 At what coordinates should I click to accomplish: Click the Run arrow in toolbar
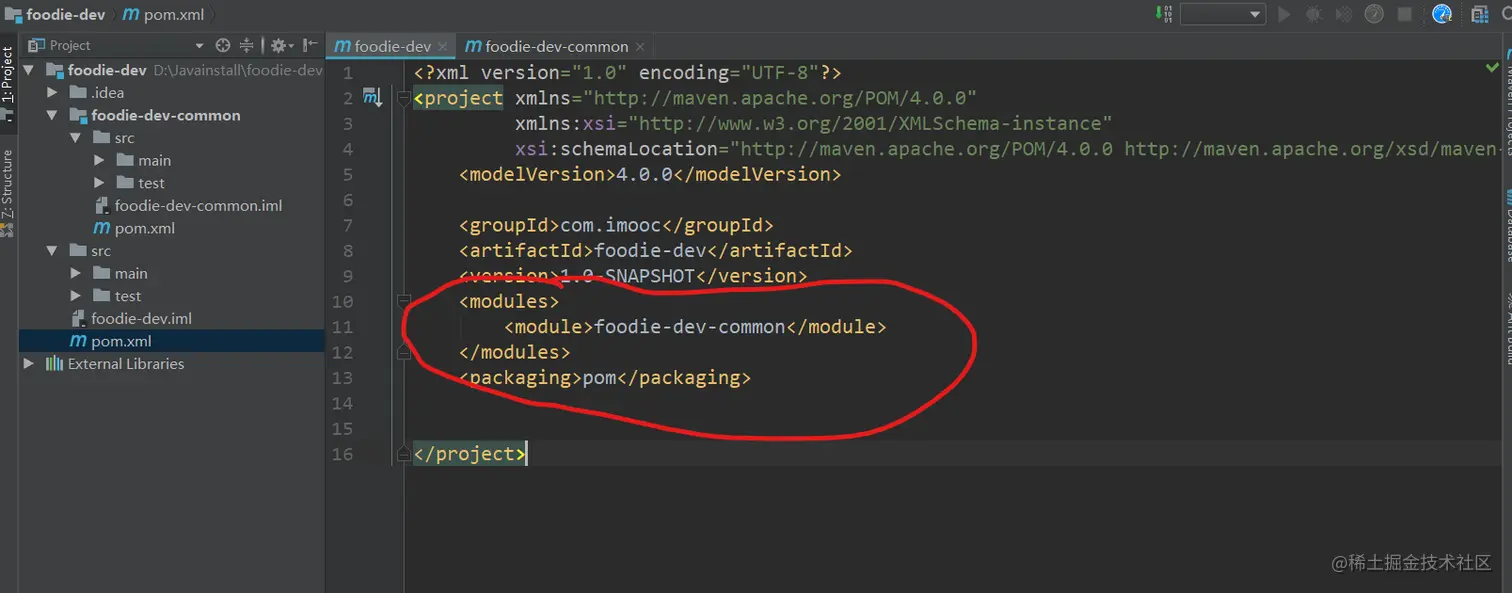click(x=1285, y=14)
